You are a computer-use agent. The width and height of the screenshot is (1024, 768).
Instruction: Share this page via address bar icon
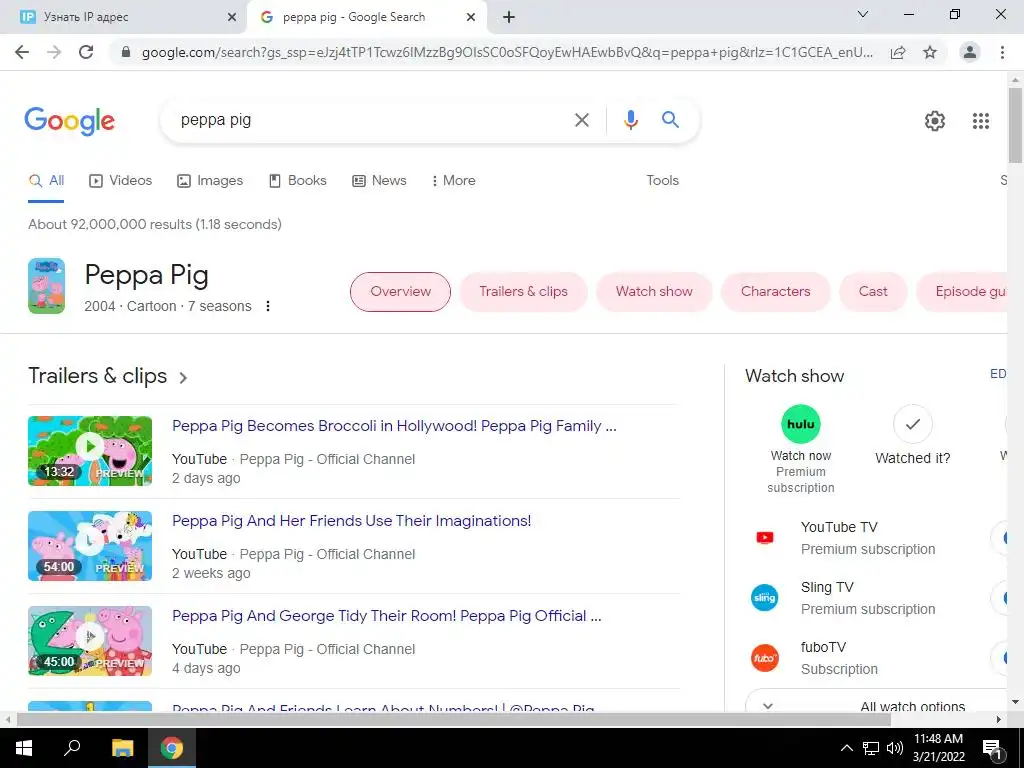898,52
